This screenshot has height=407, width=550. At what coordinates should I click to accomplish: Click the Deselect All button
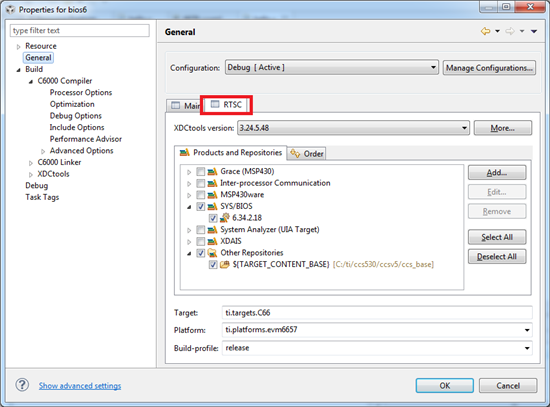pos(497,256)
